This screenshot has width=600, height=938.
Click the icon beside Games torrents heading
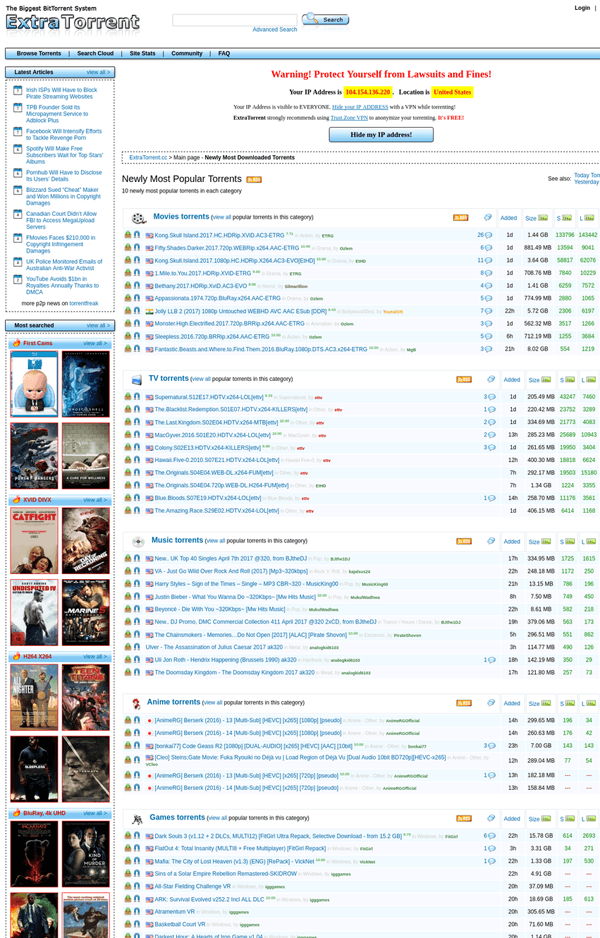click(137, 819)
